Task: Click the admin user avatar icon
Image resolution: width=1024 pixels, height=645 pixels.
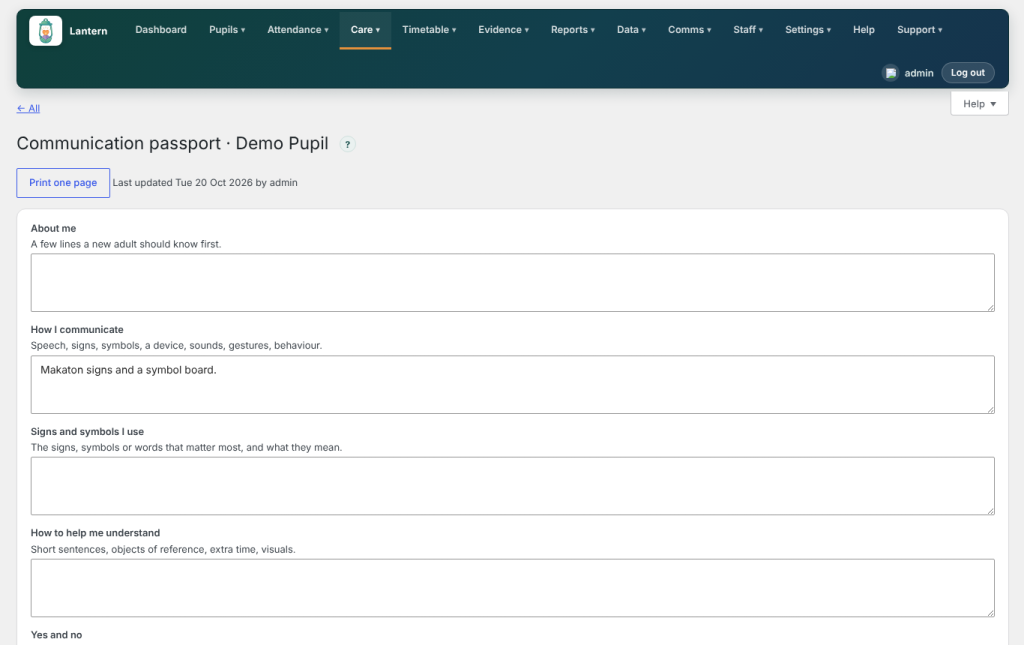Action: coord(890,73)
